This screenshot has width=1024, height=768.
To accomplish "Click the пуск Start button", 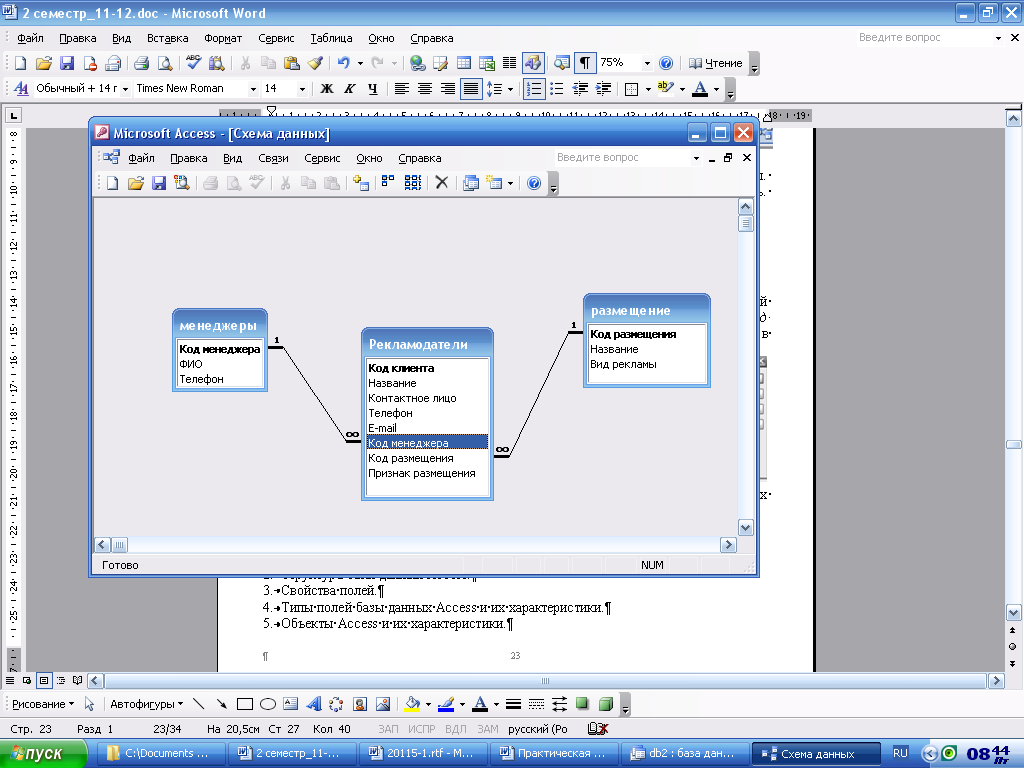I will point(43,754).
